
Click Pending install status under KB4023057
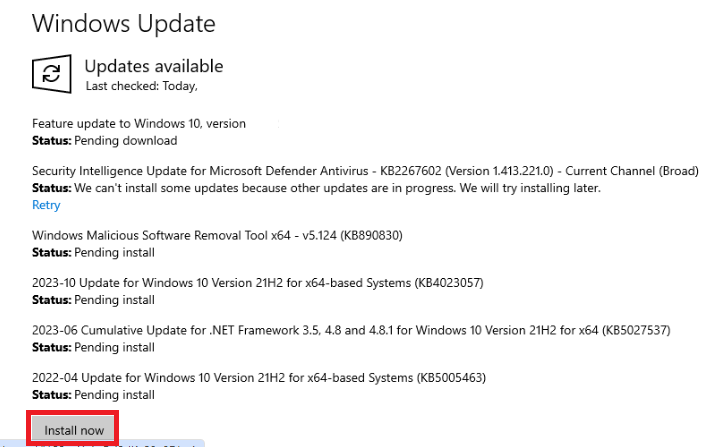coord(93,300)
